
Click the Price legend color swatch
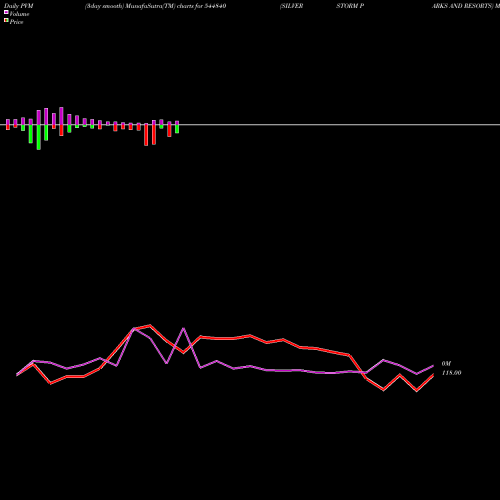6,21
